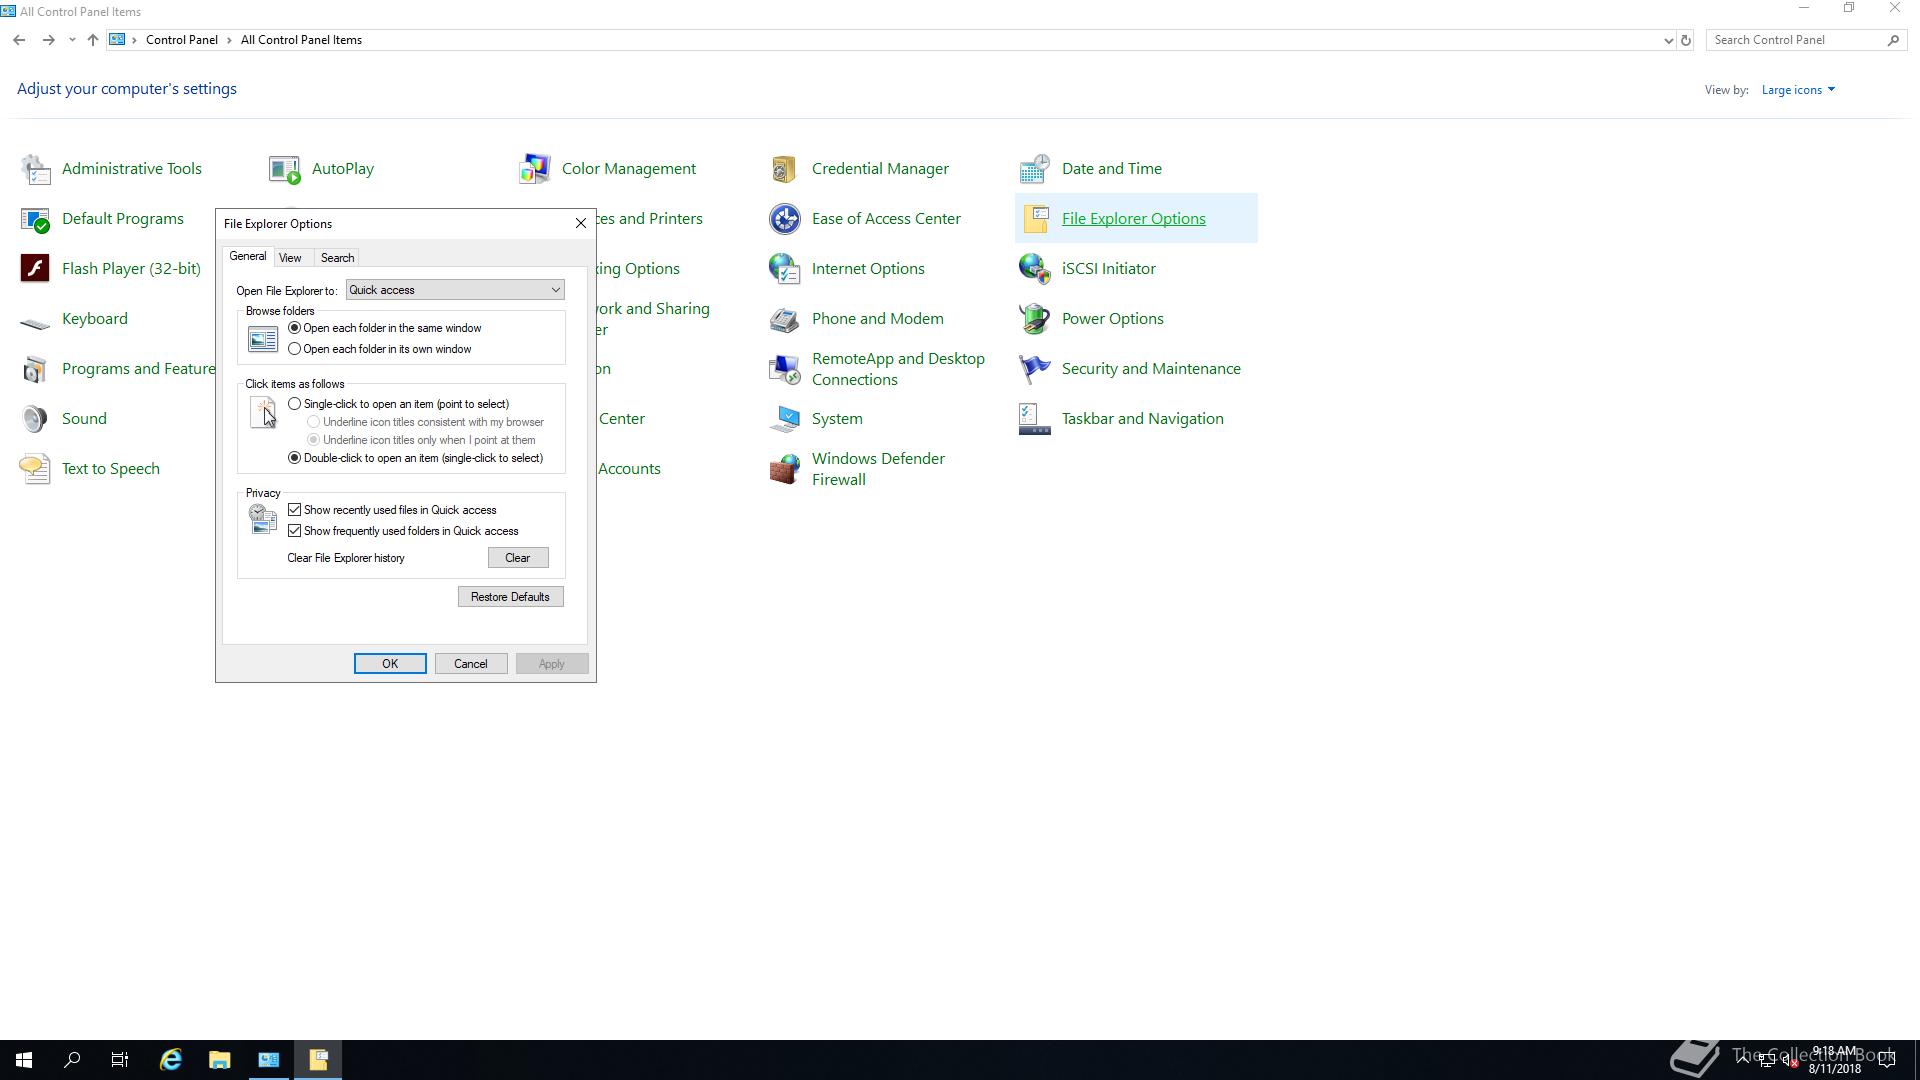
Task: Click the Clear history button
Action: 518,558
